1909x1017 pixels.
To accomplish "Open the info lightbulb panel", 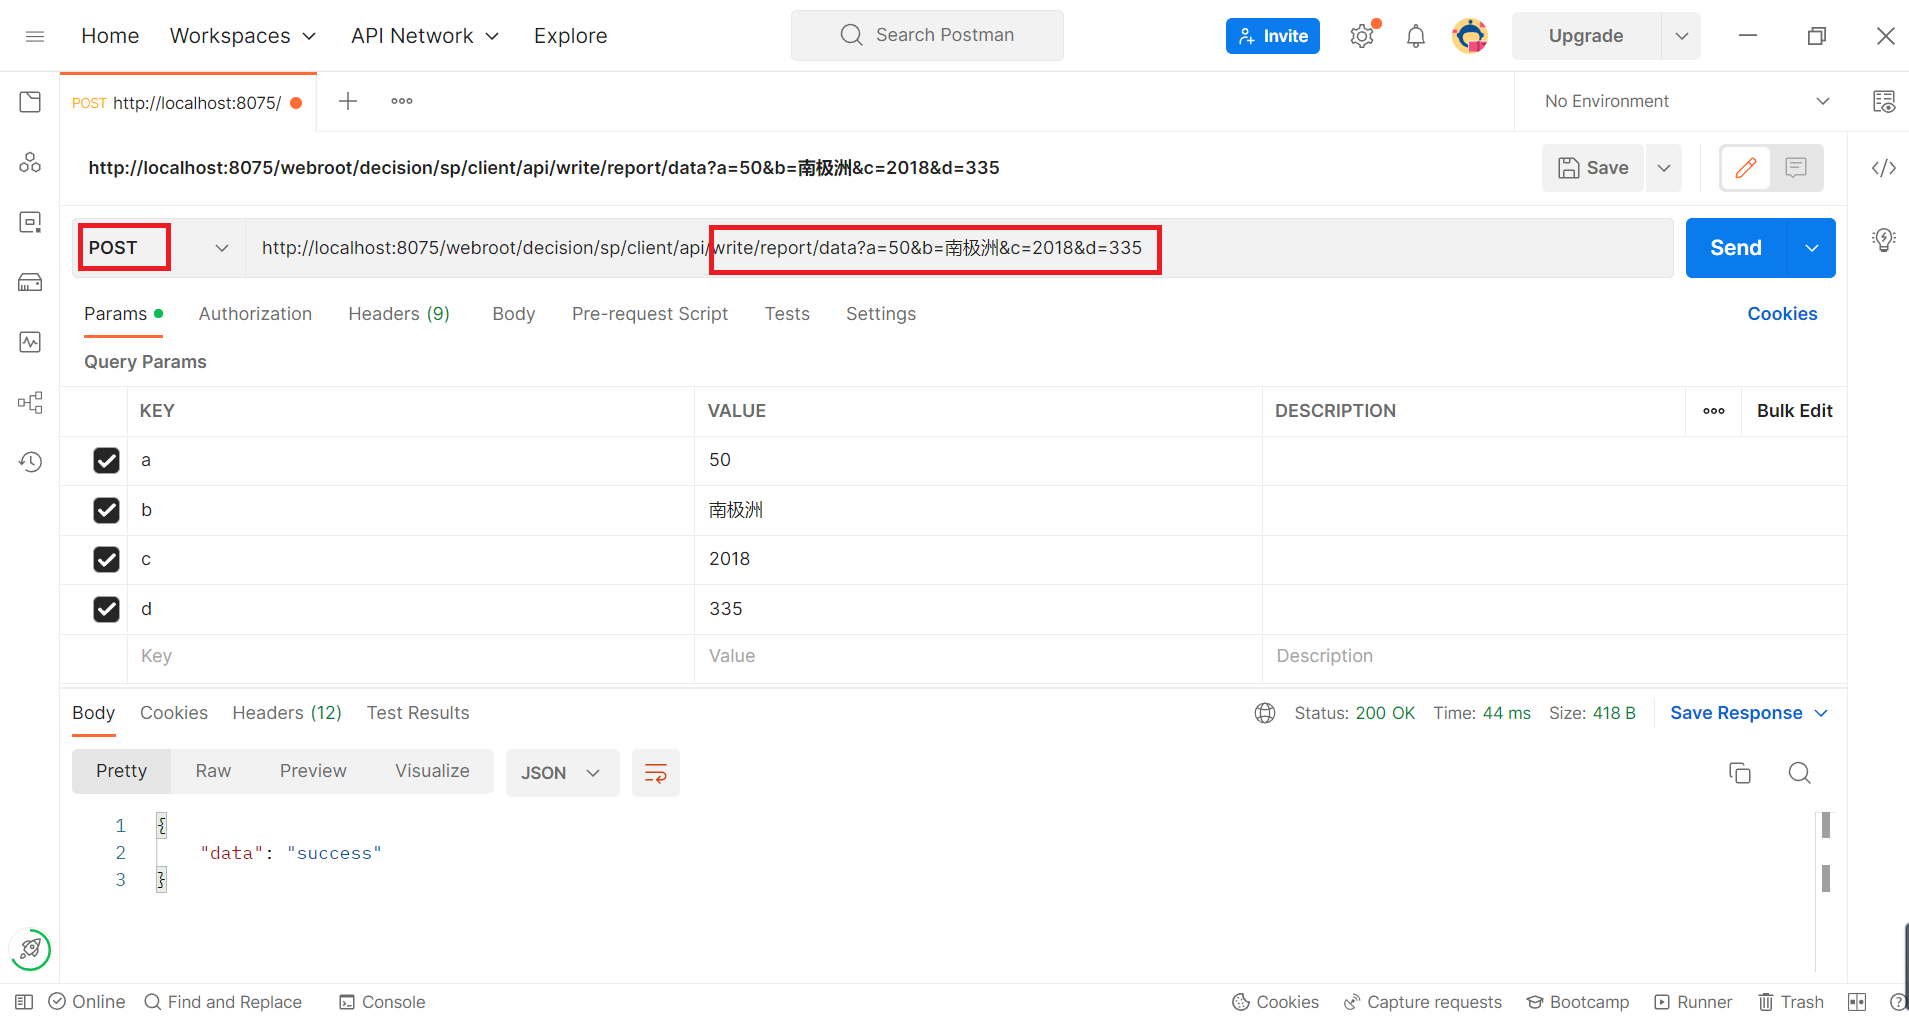I will coord(1884,240).
